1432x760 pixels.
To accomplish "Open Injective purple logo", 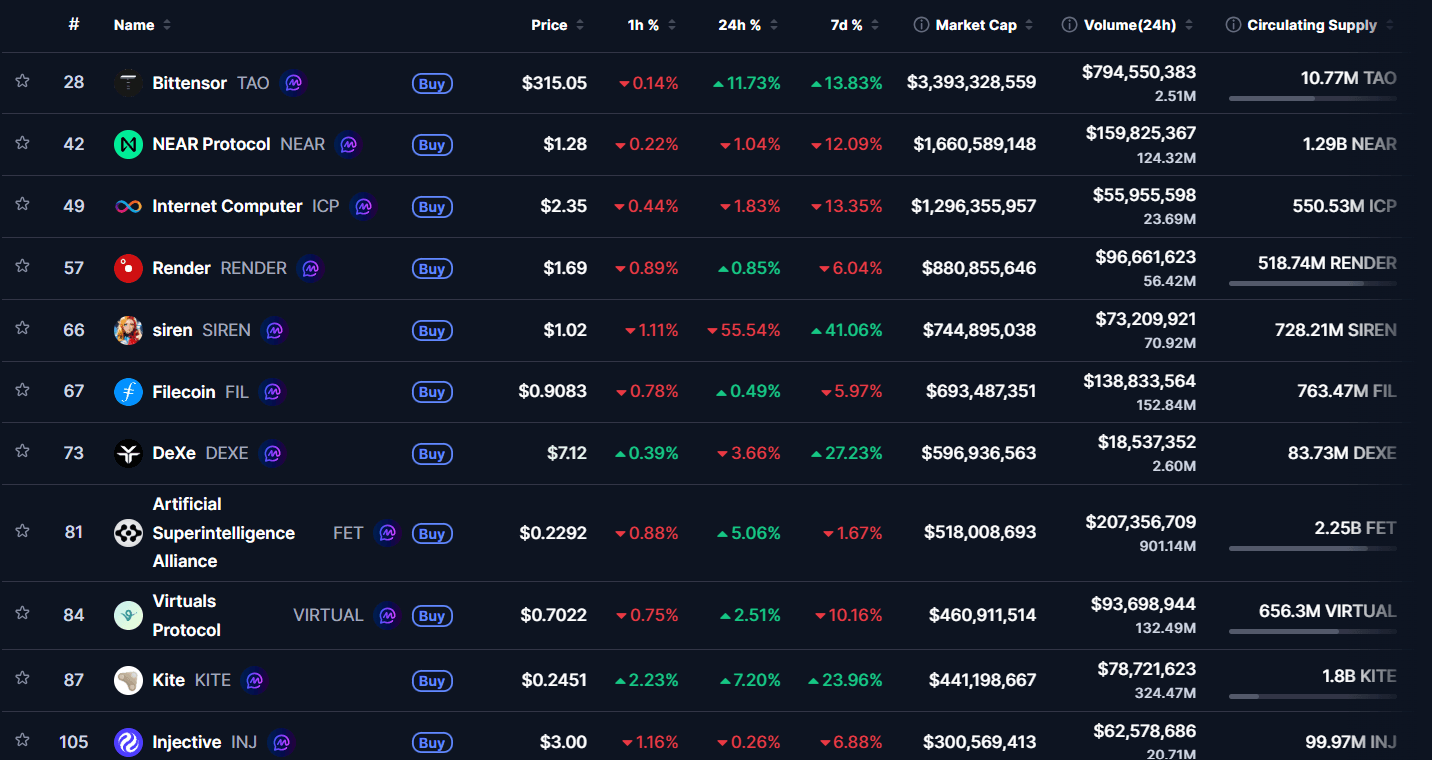I will click(128, 742).
